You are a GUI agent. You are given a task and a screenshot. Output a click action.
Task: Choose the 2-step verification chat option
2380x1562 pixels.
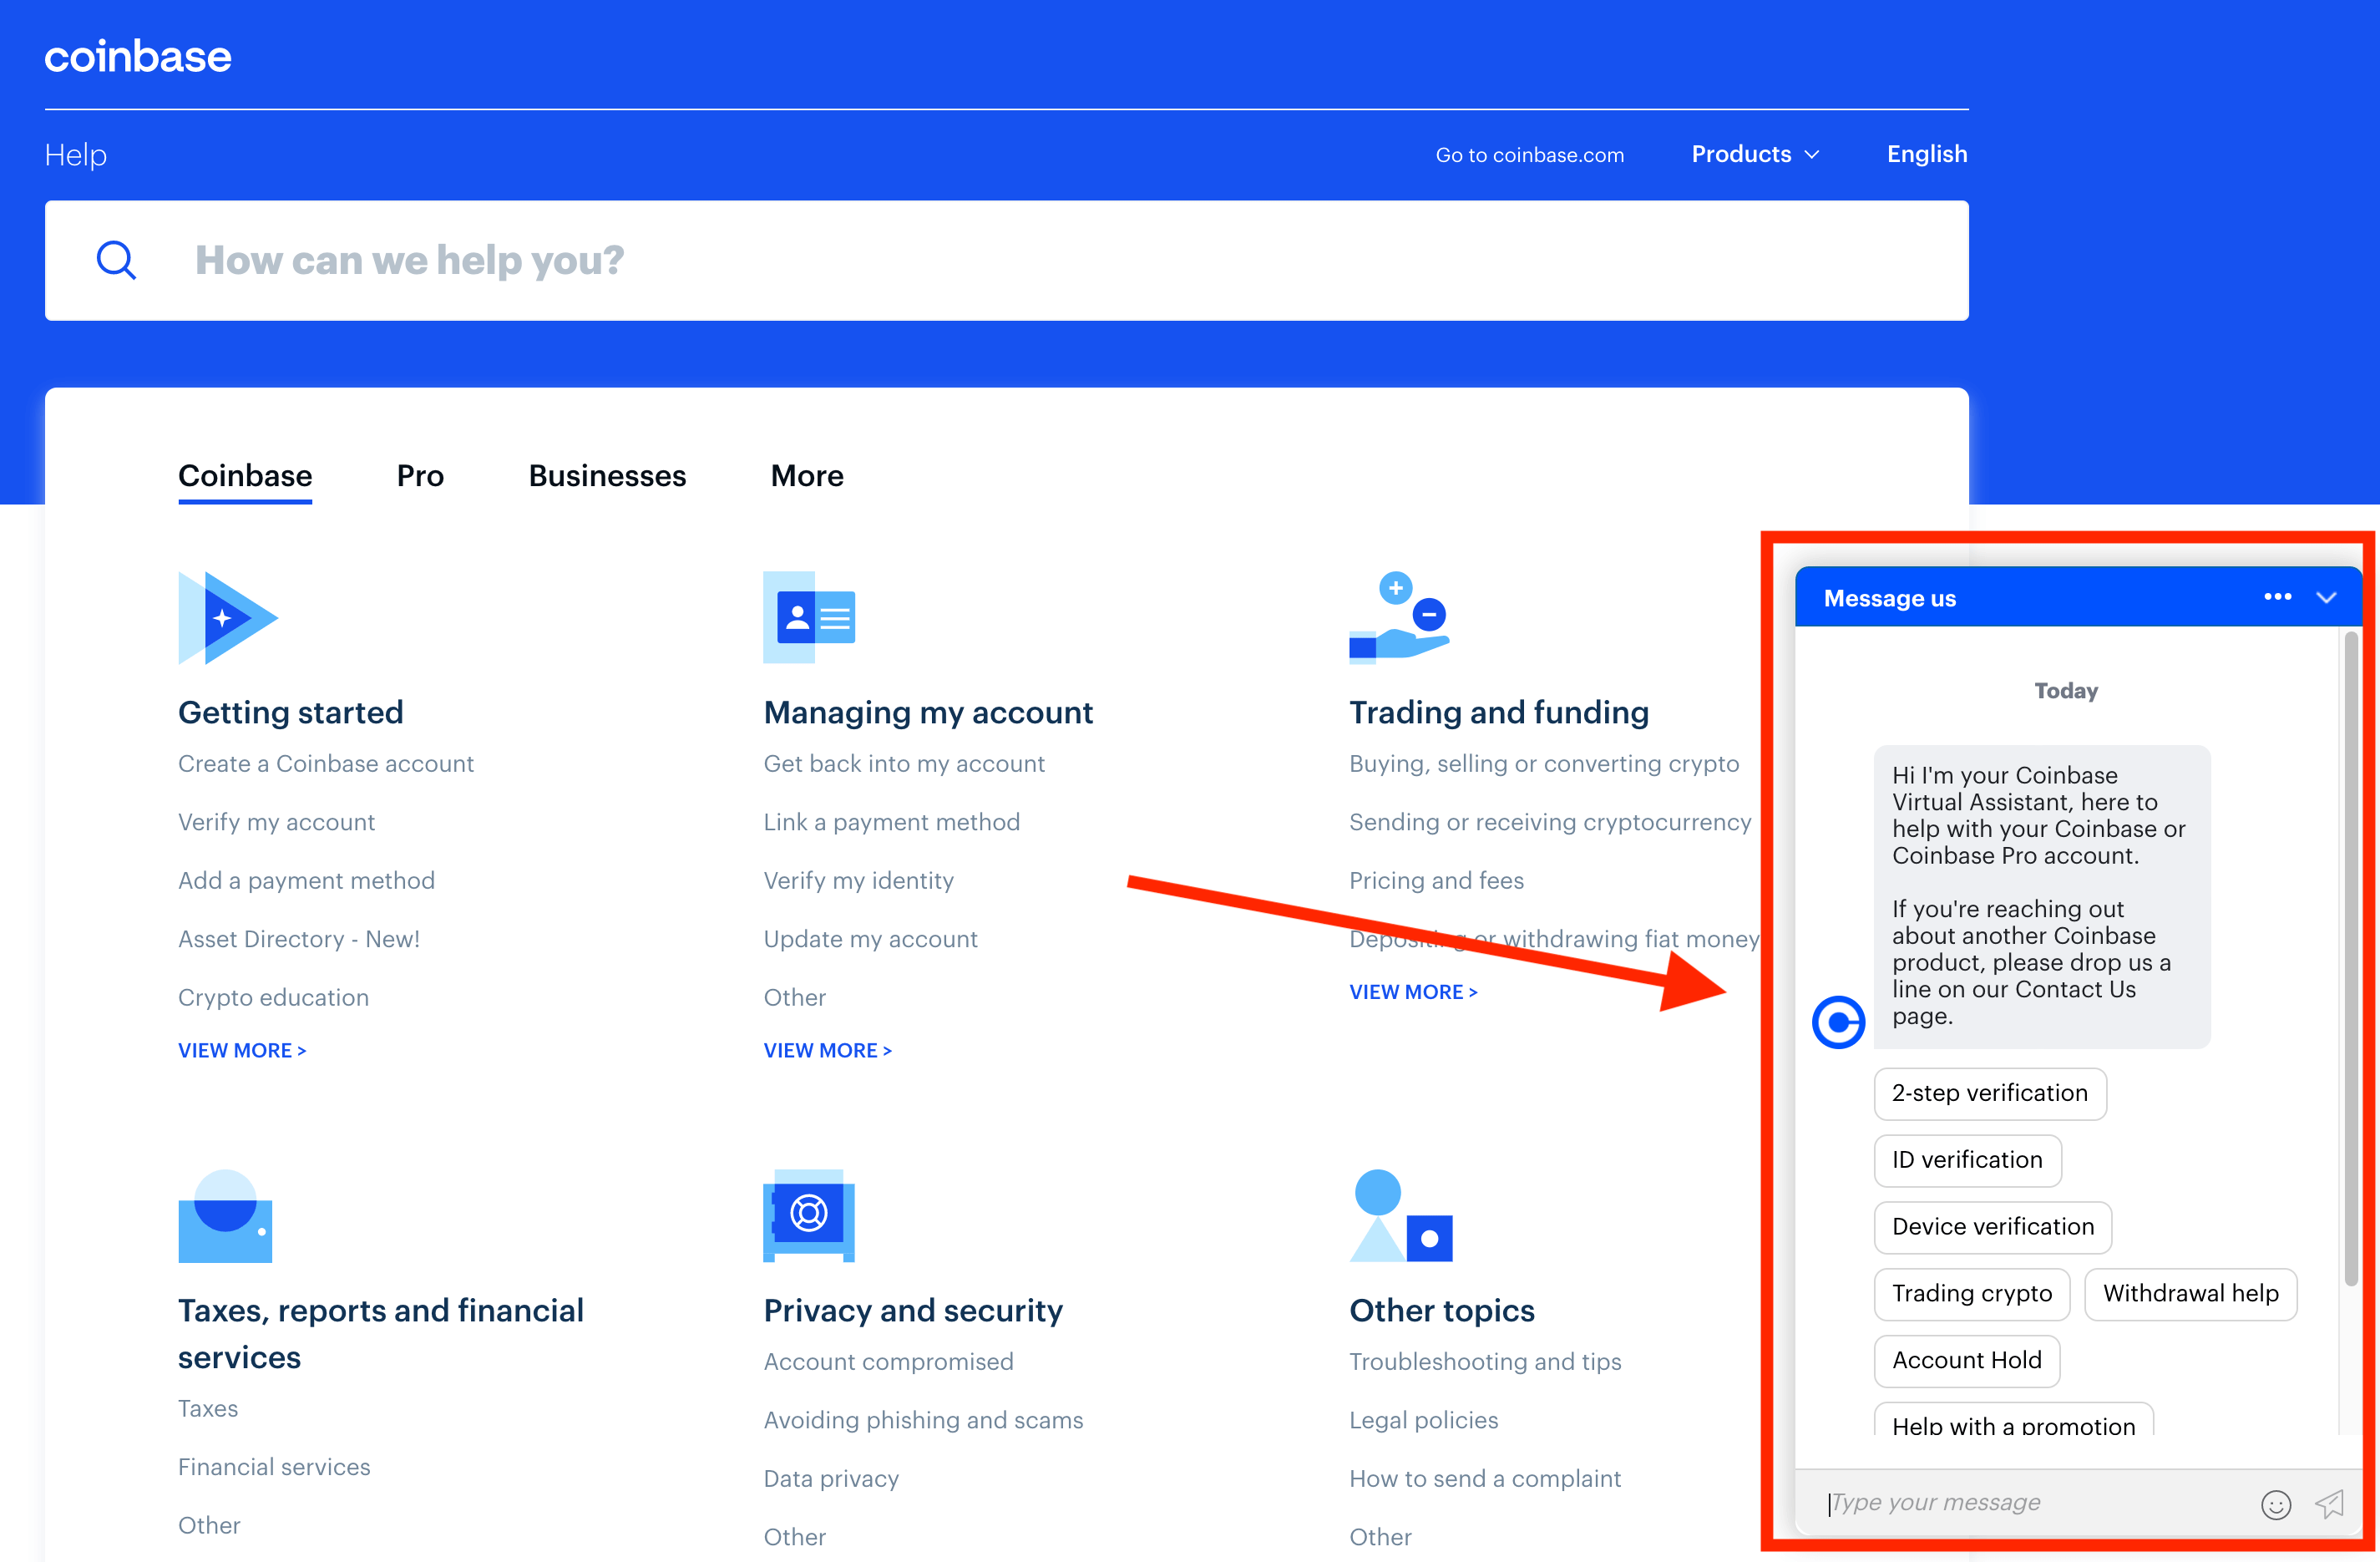(1989, 1093)
